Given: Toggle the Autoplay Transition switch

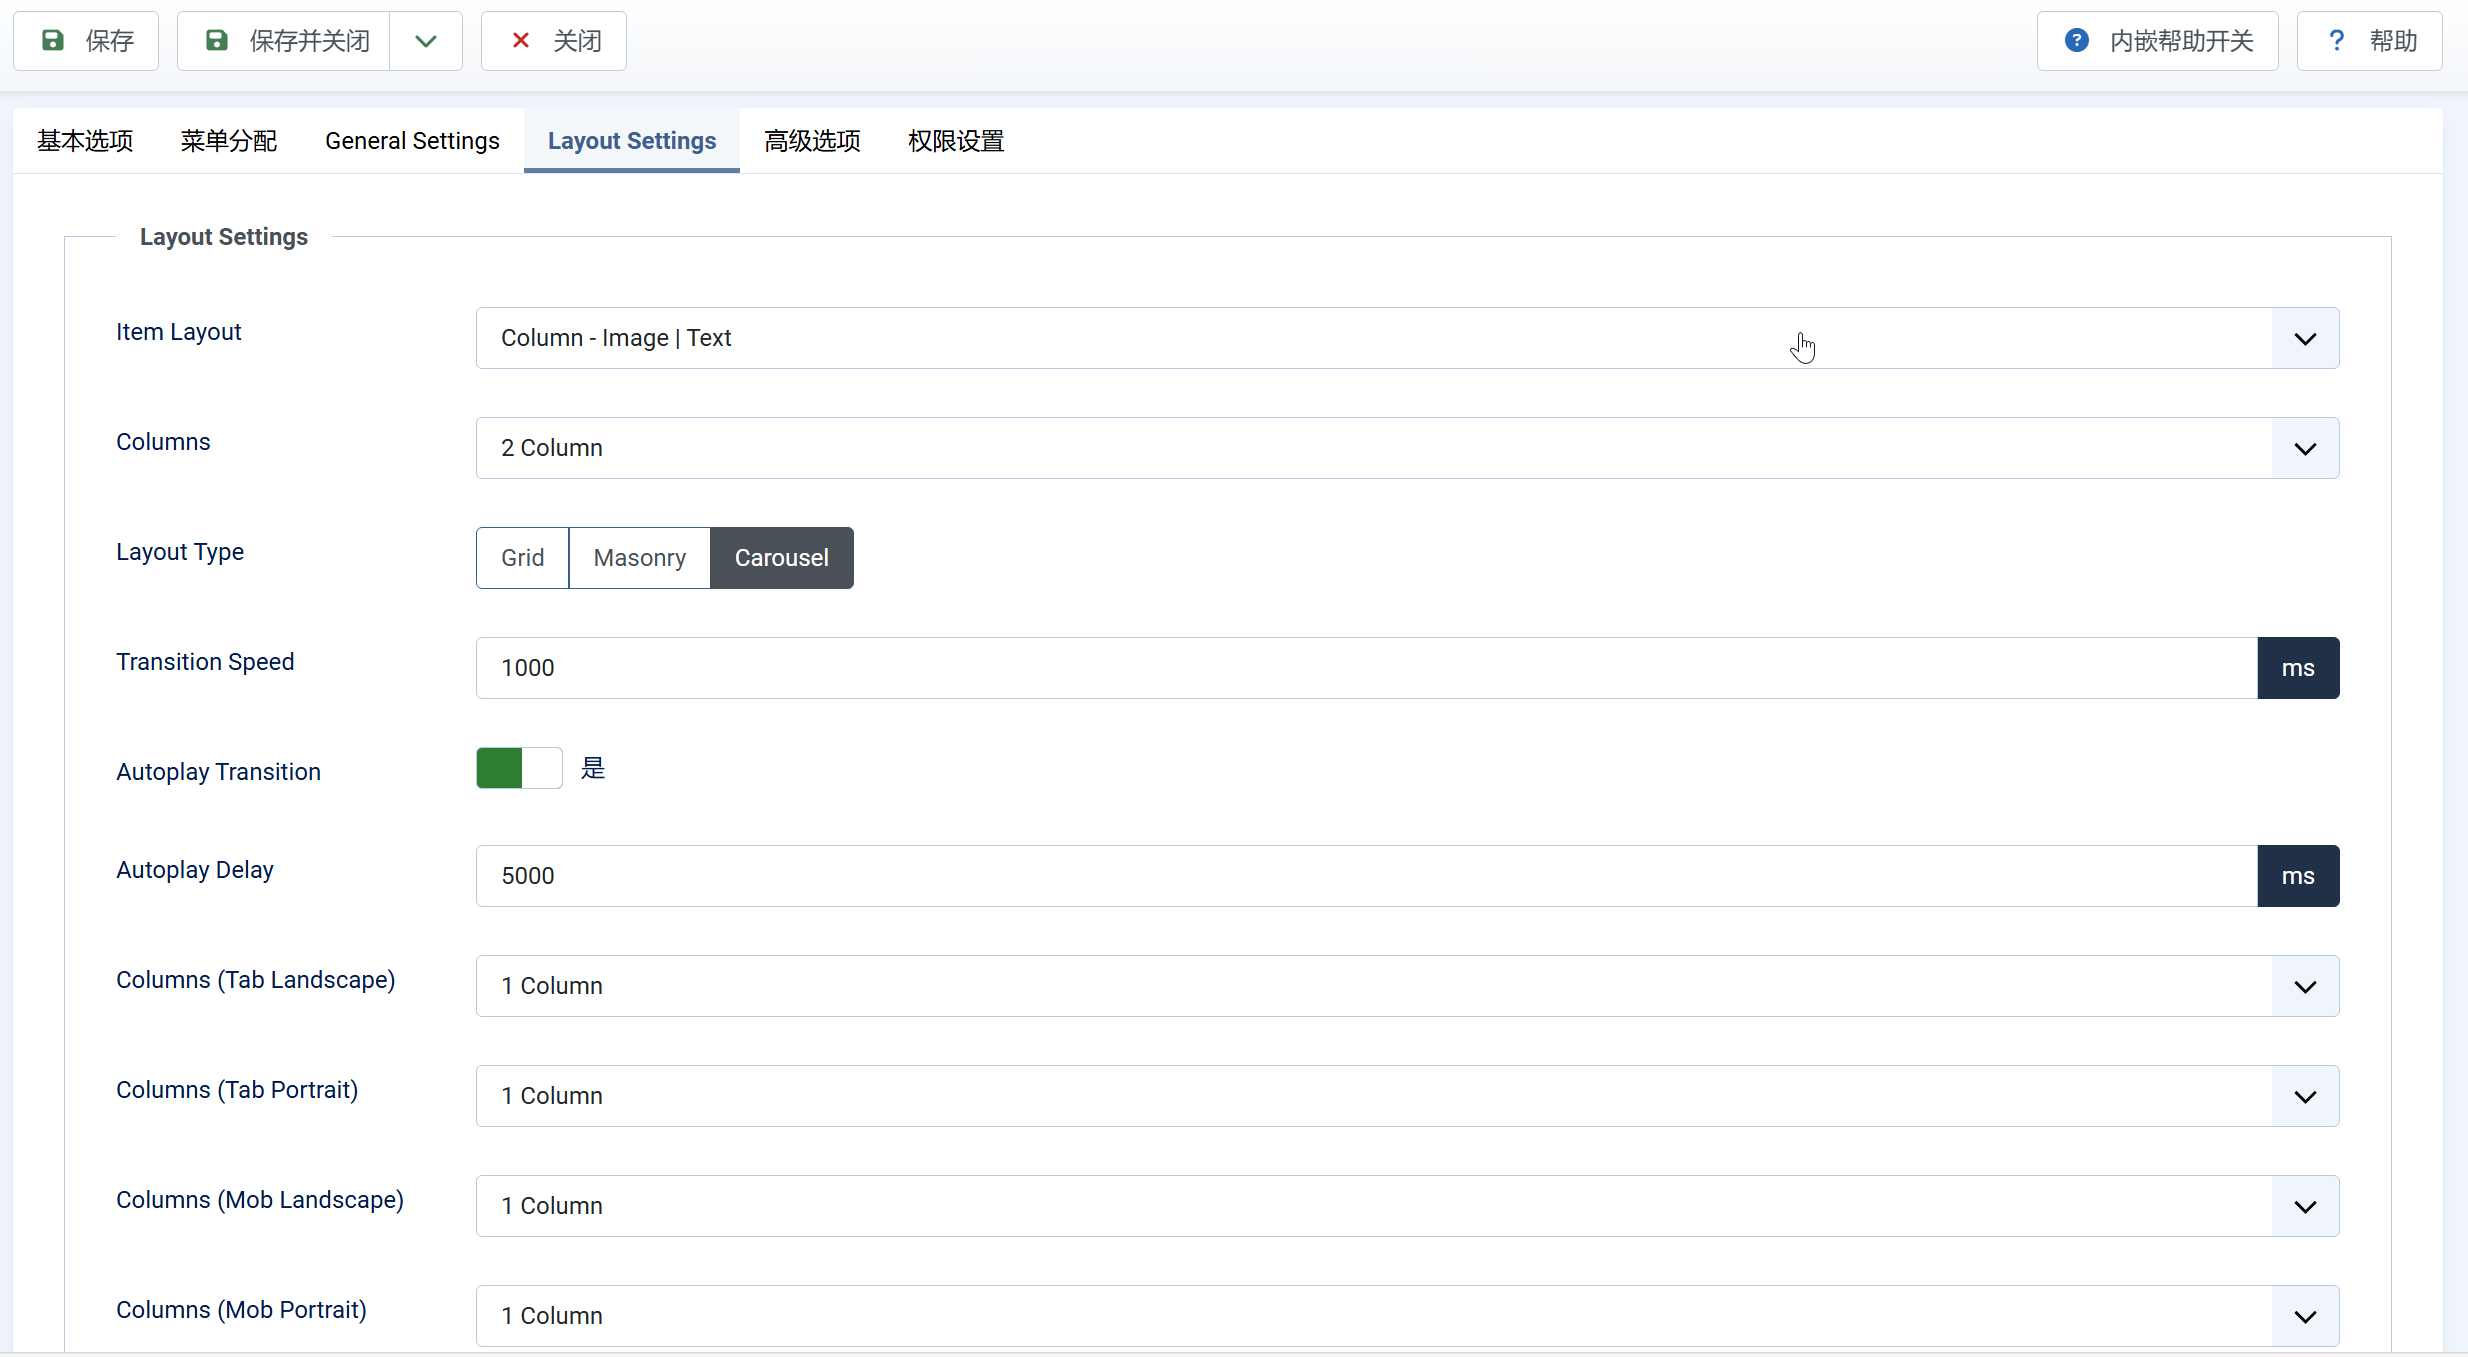Looking at the screenshot, I should click(x=519, y=768).
